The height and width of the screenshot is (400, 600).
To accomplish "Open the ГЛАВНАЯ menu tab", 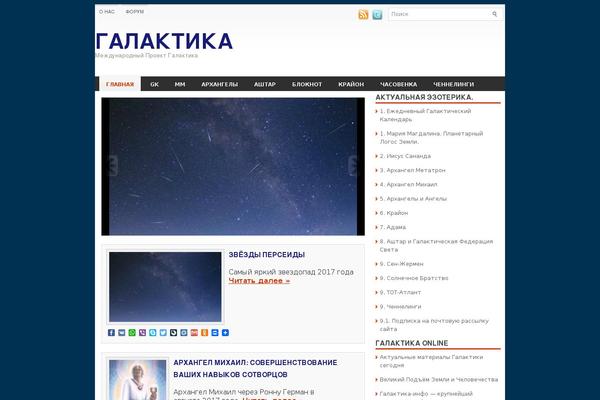I will [120, 84].
